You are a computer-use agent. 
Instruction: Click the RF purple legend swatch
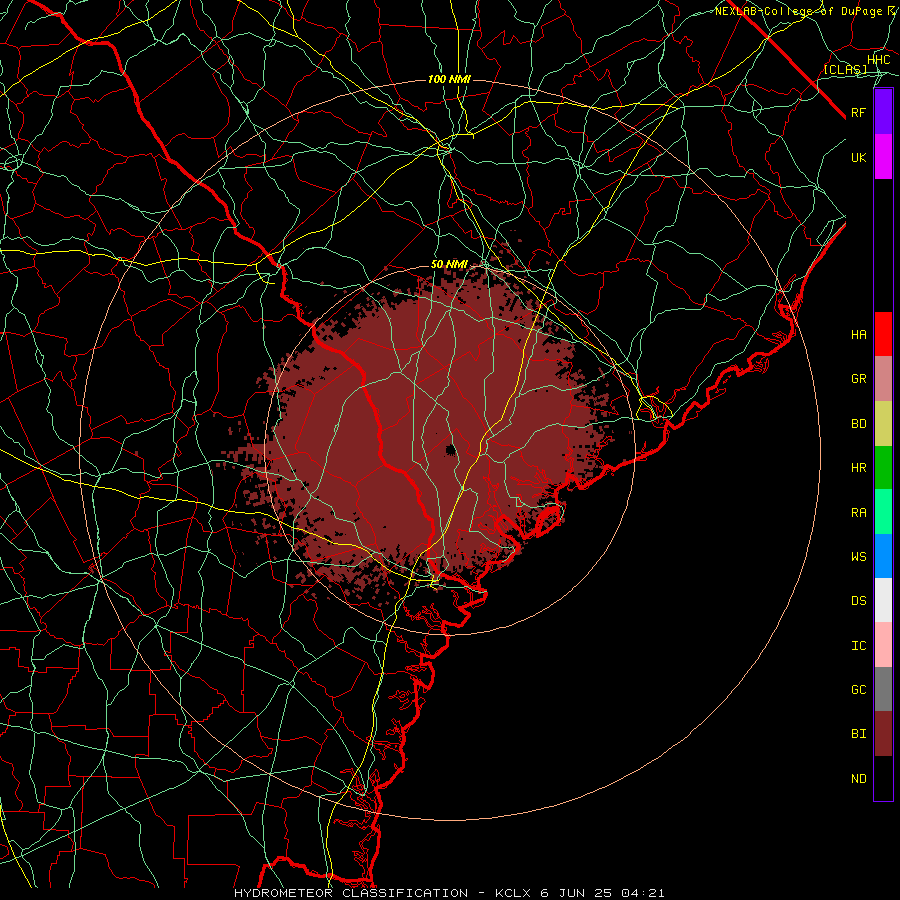tap(883, 112)
